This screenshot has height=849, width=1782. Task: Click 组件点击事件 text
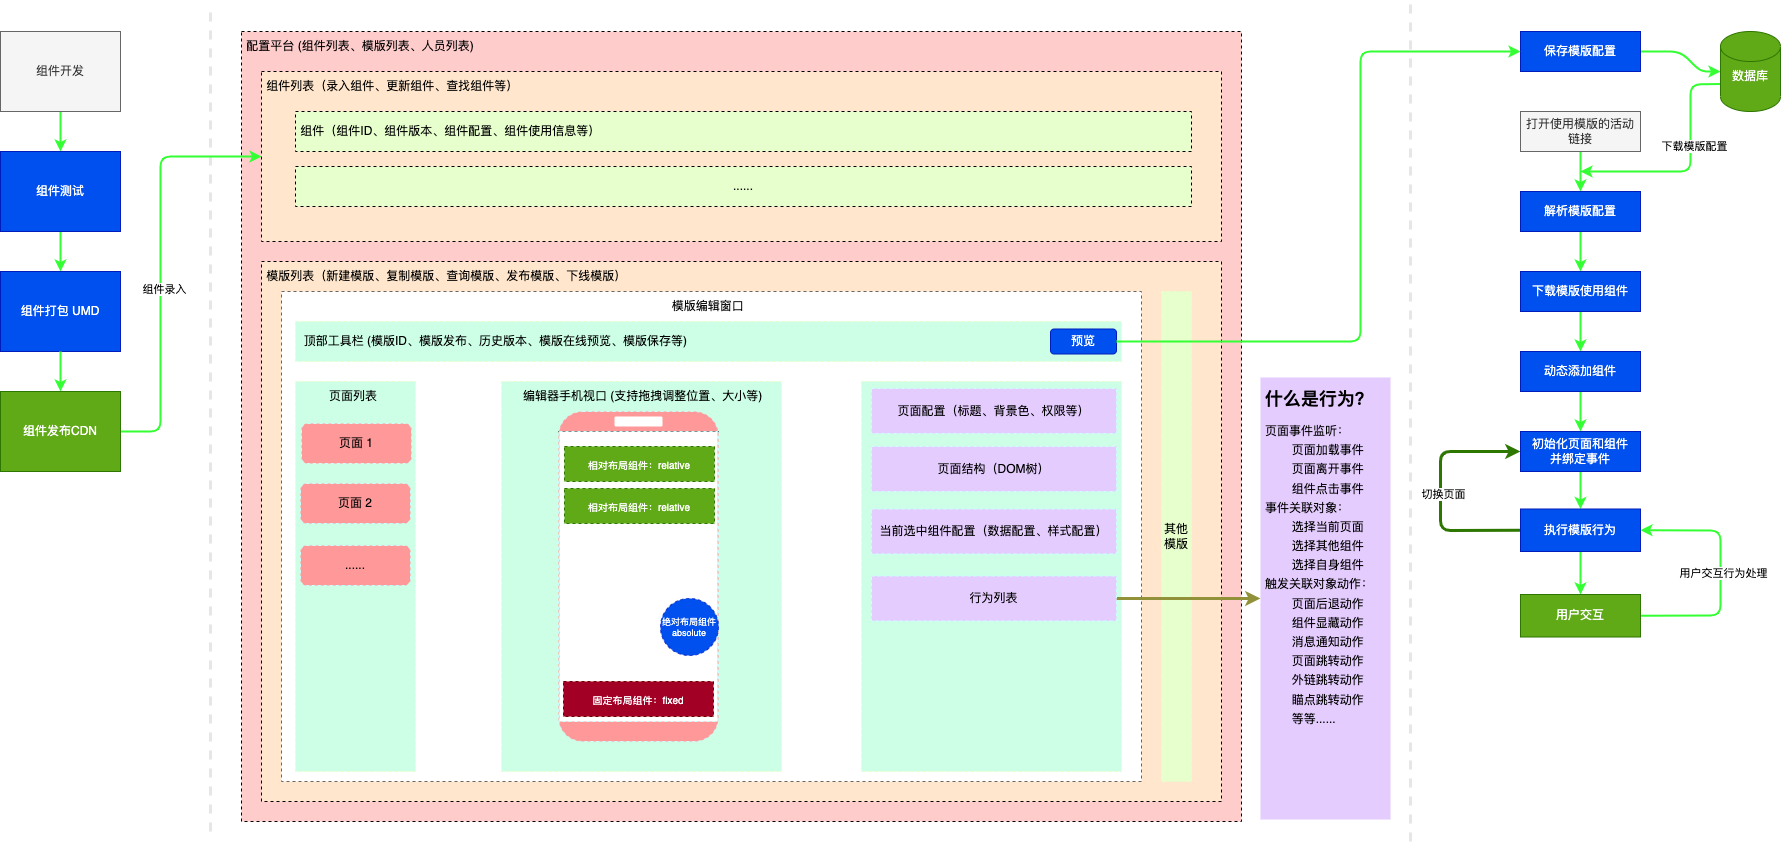pyautogui.click(x=1327, y=489)
